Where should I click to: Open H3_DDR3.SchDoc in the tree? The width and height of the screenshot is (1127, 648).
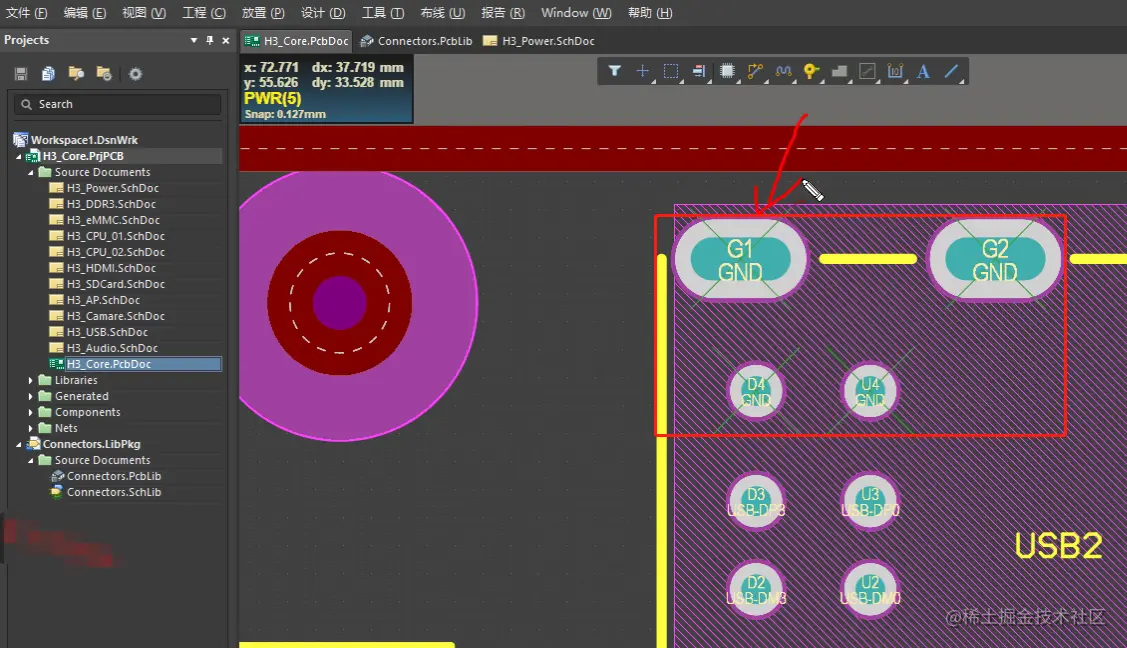[x=111, y=204]
